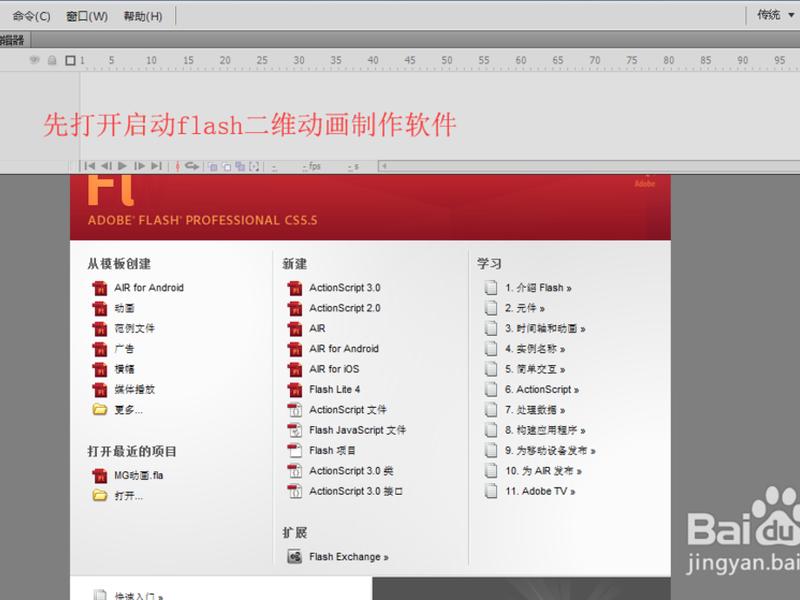This screenshot has width=800, height=600.
Task: Open lesson 10. 为 AIR 发布
Action: (543, 471)
